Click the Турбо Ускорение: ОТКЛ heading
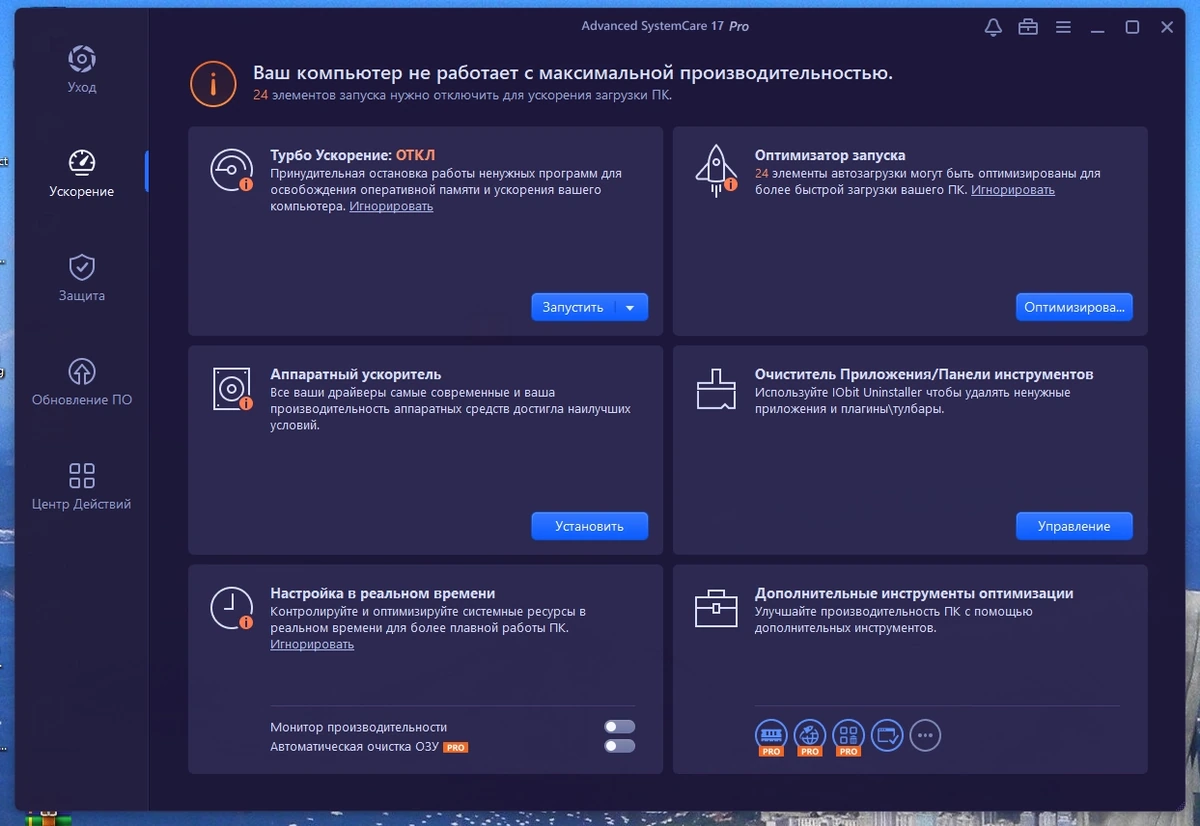Image resolution: width=1200 pixels, height=826 pixels. (353, 156)
